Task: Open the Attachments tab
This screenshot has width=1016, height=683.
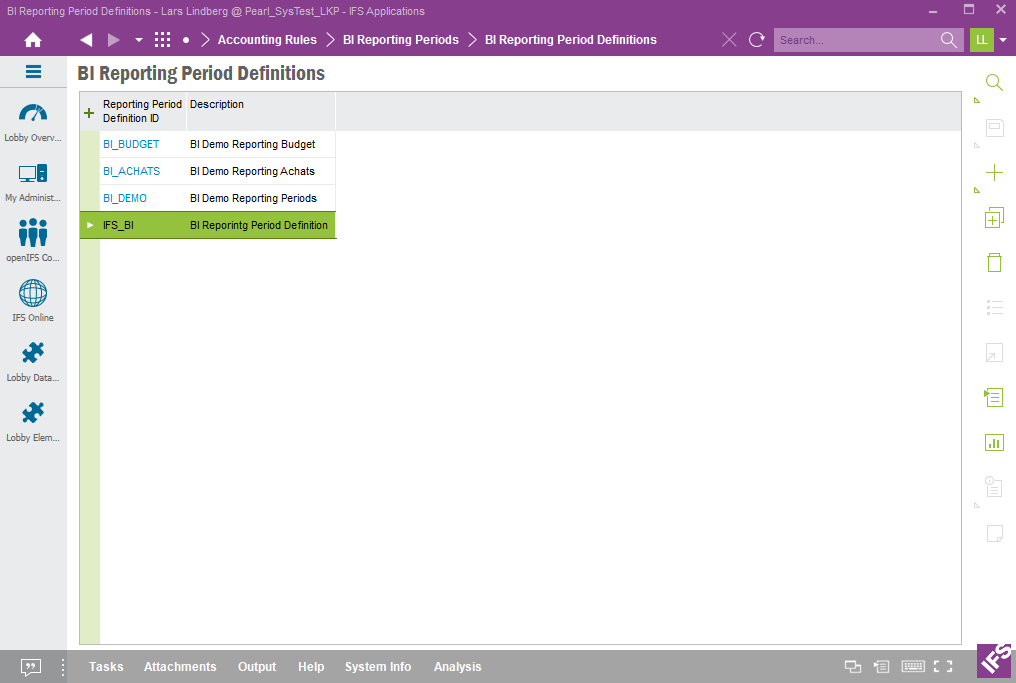Action: 180,667
